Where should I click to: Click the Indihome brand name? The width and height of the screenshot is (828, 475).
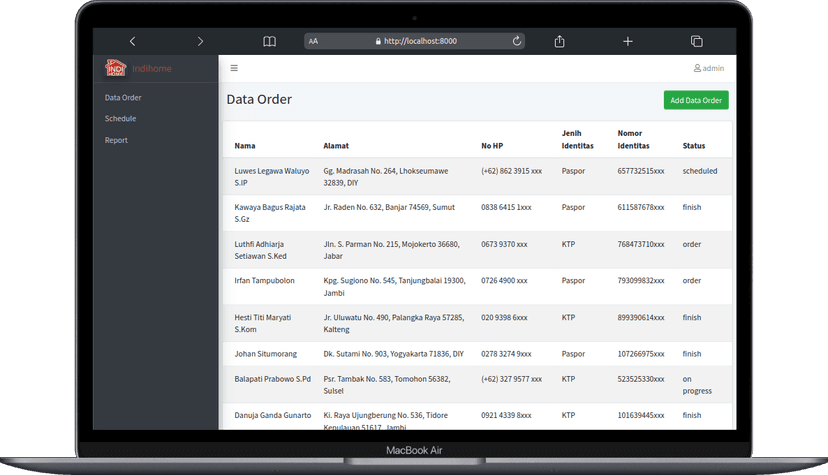pos(152,69)
